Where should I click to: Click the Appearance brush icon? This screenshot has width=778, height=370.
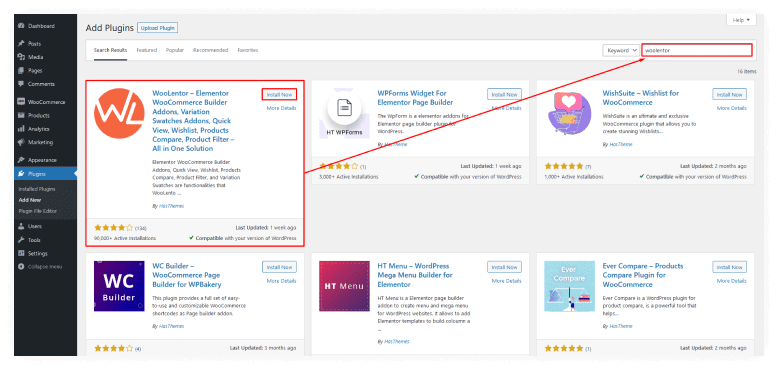21,160
